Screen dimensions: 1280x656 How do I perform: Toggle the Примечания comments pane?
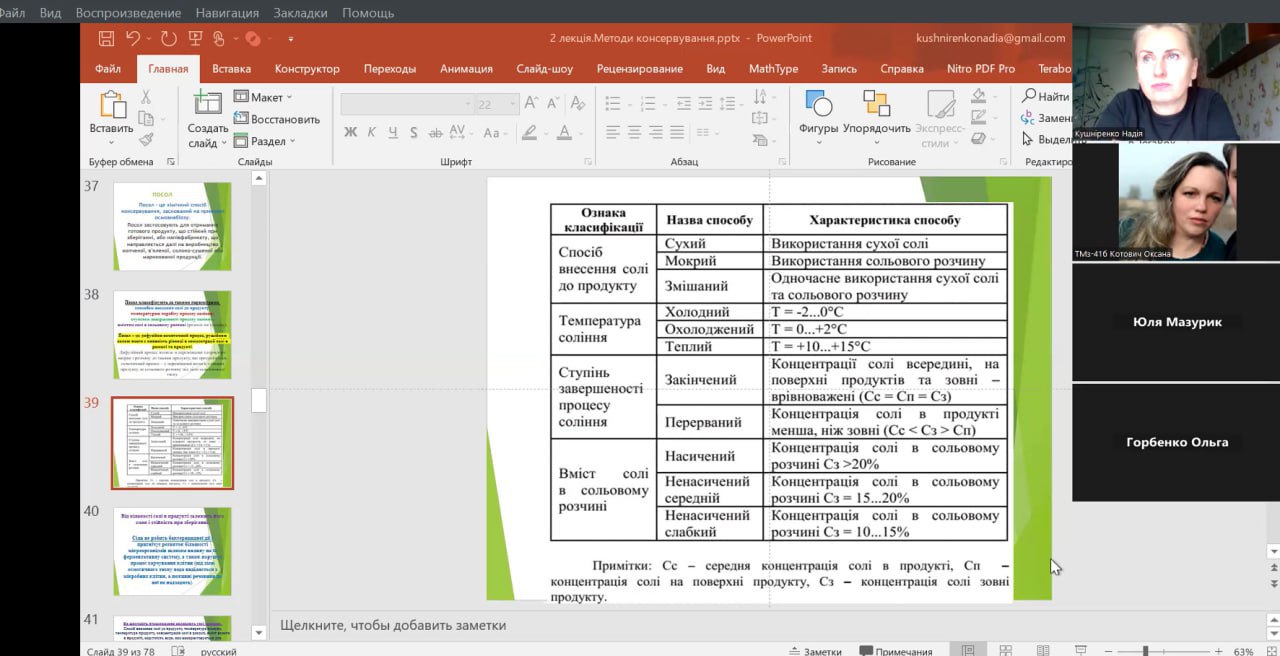895,651
